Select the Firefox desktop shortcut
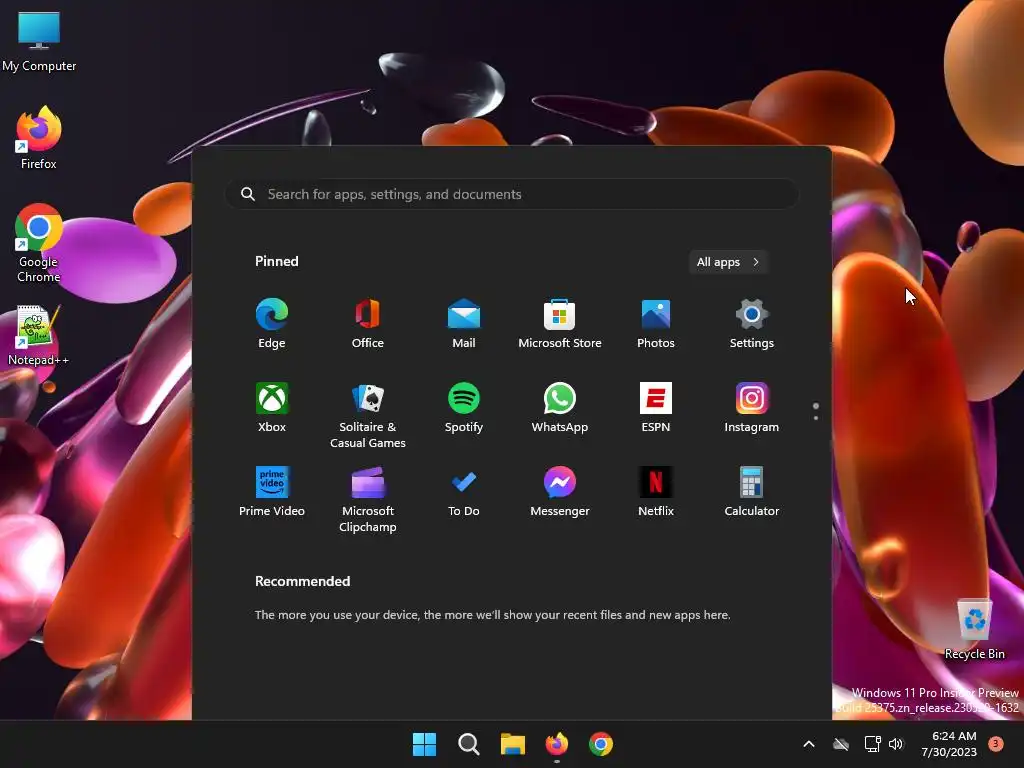The height and width of the screenshot is (768, 1024). 39,138
